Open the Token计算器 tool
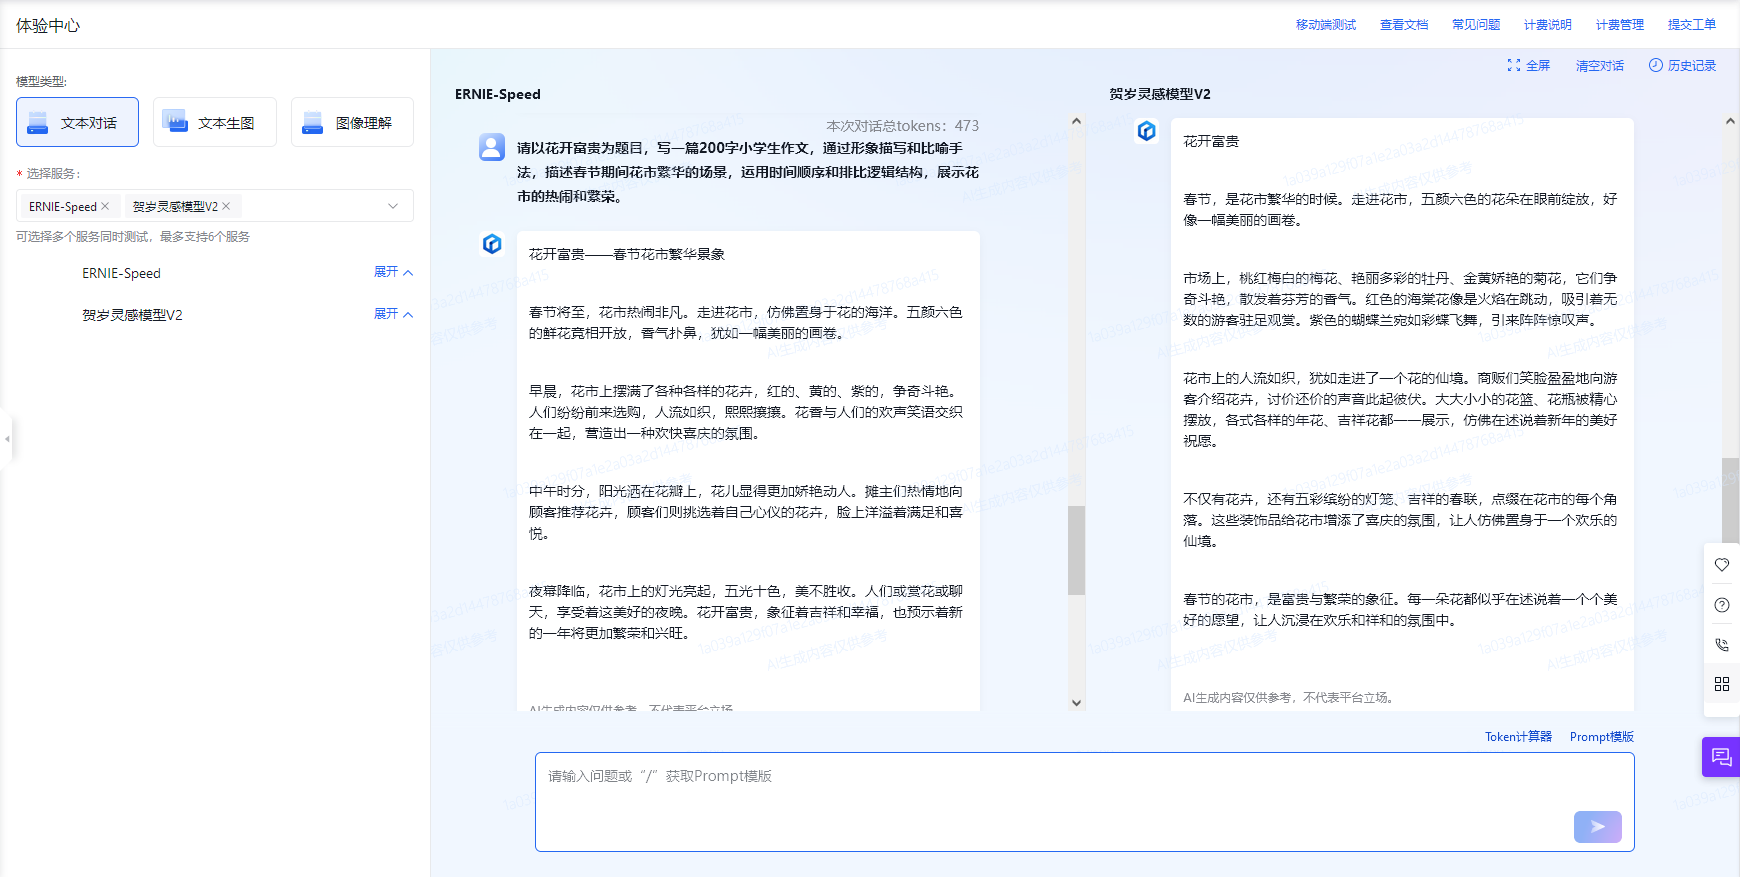 pos(1518,737)
